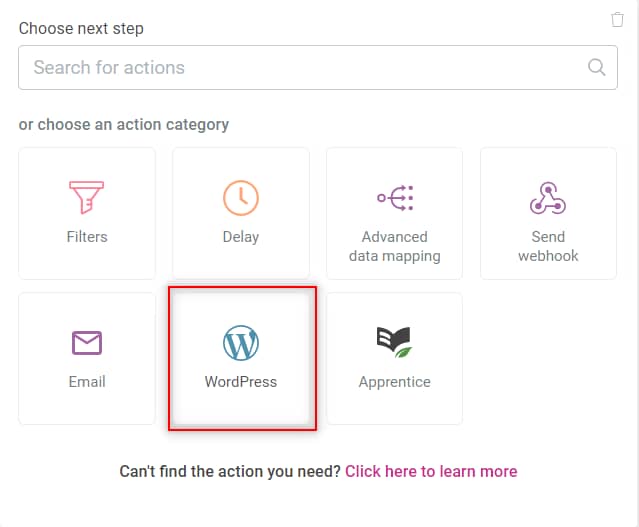Viewport: 639px width, 527px height.
Task: Click the Send webhook node icon
Action: tap(548, 198)
